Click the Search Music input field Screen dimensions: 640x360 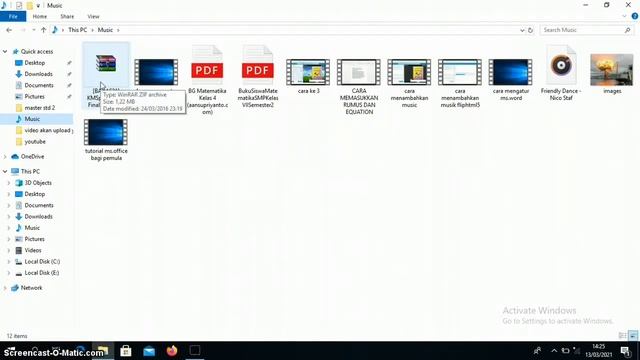click(581, 30)
